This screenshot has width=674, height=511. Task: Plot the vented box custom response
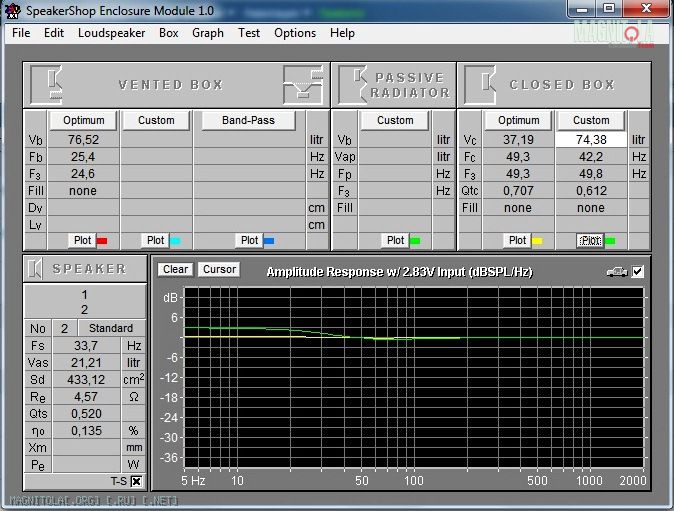(155, 240)
